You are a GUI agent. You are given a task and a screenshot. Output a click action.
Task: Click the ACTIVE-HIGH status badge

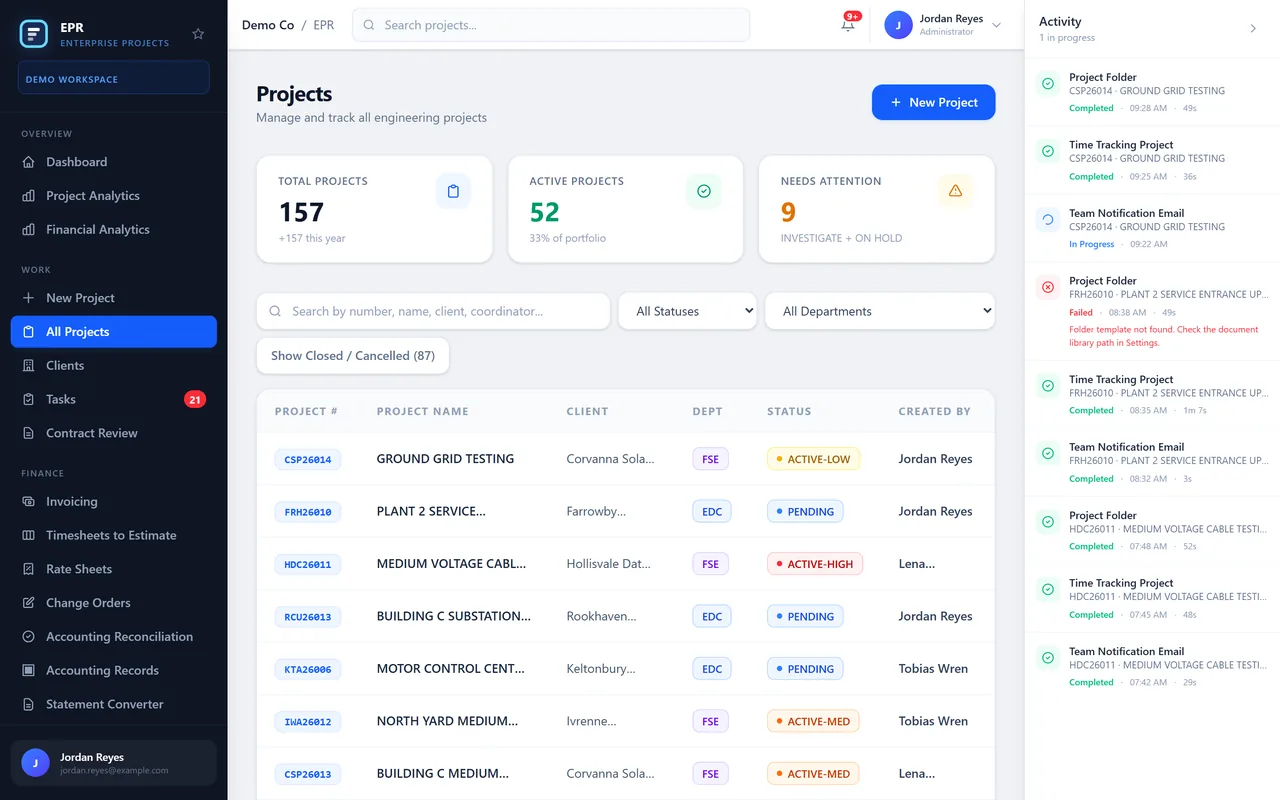[815, 564]
